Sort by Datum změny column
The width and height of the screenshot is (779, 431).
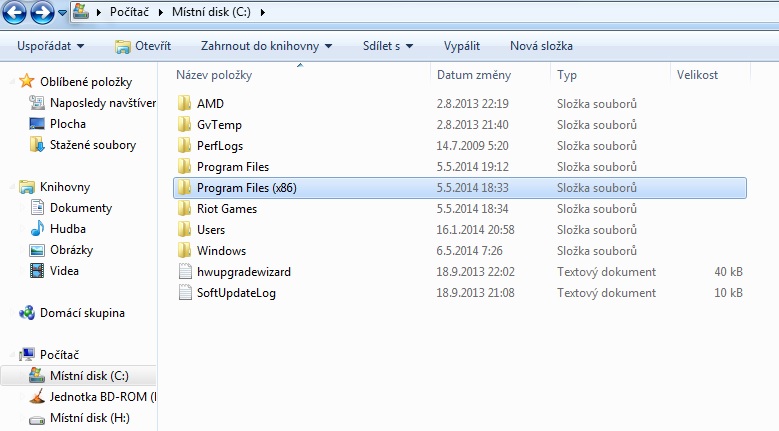(x=473, y=75)
